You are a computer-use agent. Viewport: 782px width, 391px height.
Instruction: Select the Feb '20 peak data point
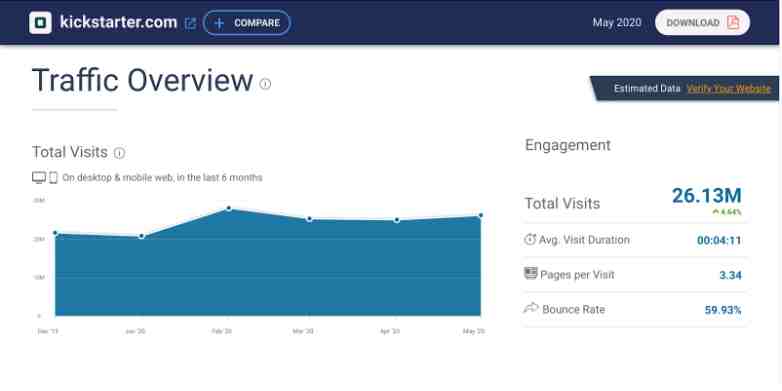(228, 208)
